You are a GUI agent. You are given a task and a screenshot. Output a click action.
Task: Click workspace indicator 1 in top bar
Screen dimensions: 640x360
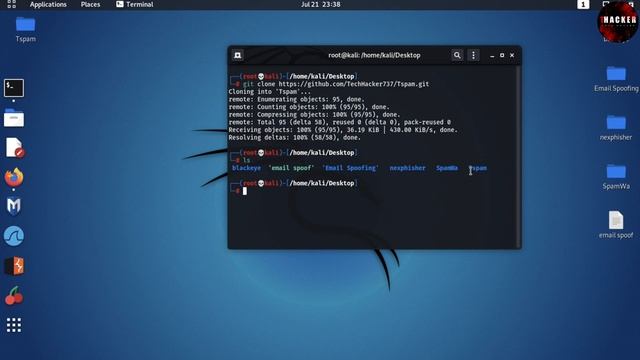[x=583, y=4]
